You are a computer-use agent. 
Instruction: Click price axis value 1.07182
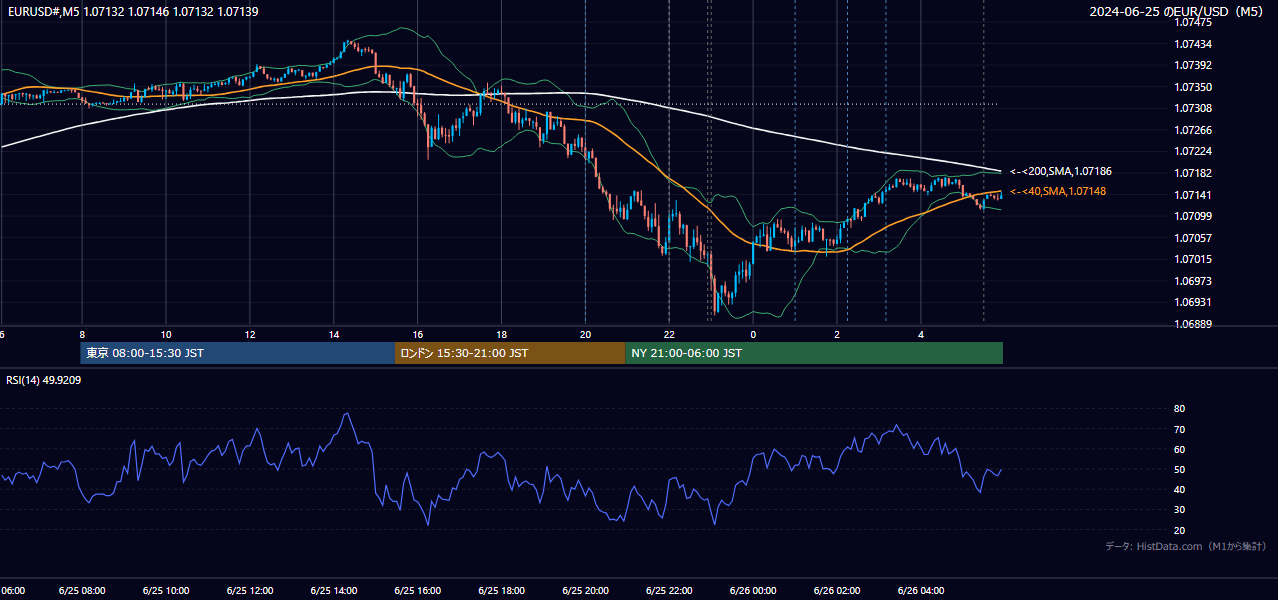tap(1194, 173)
